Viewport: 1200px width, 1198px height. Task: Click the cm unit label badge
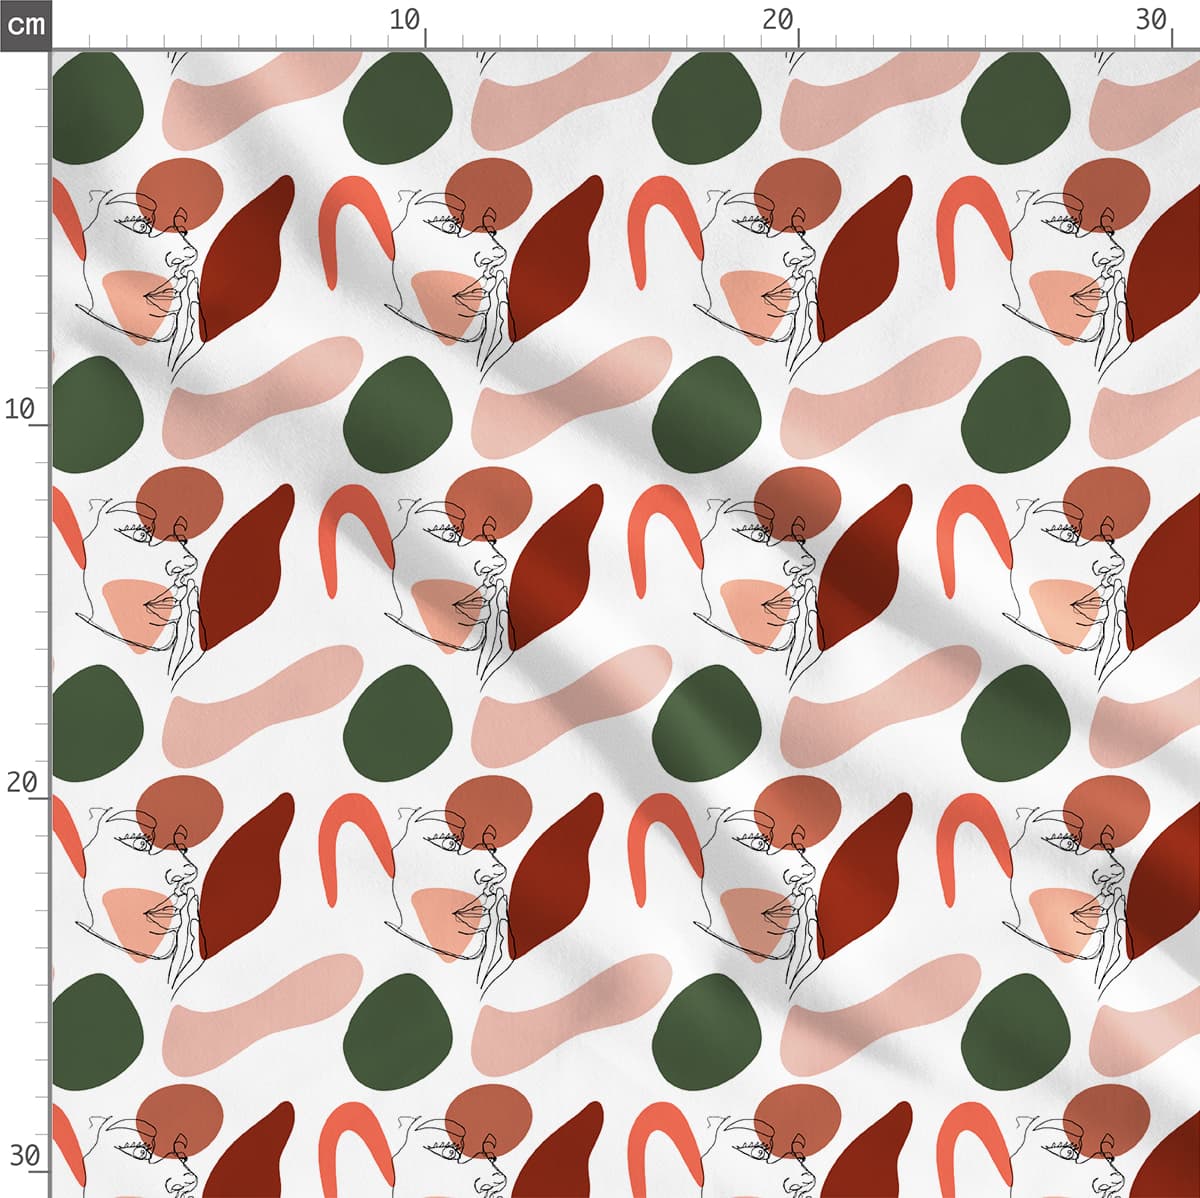25,24
